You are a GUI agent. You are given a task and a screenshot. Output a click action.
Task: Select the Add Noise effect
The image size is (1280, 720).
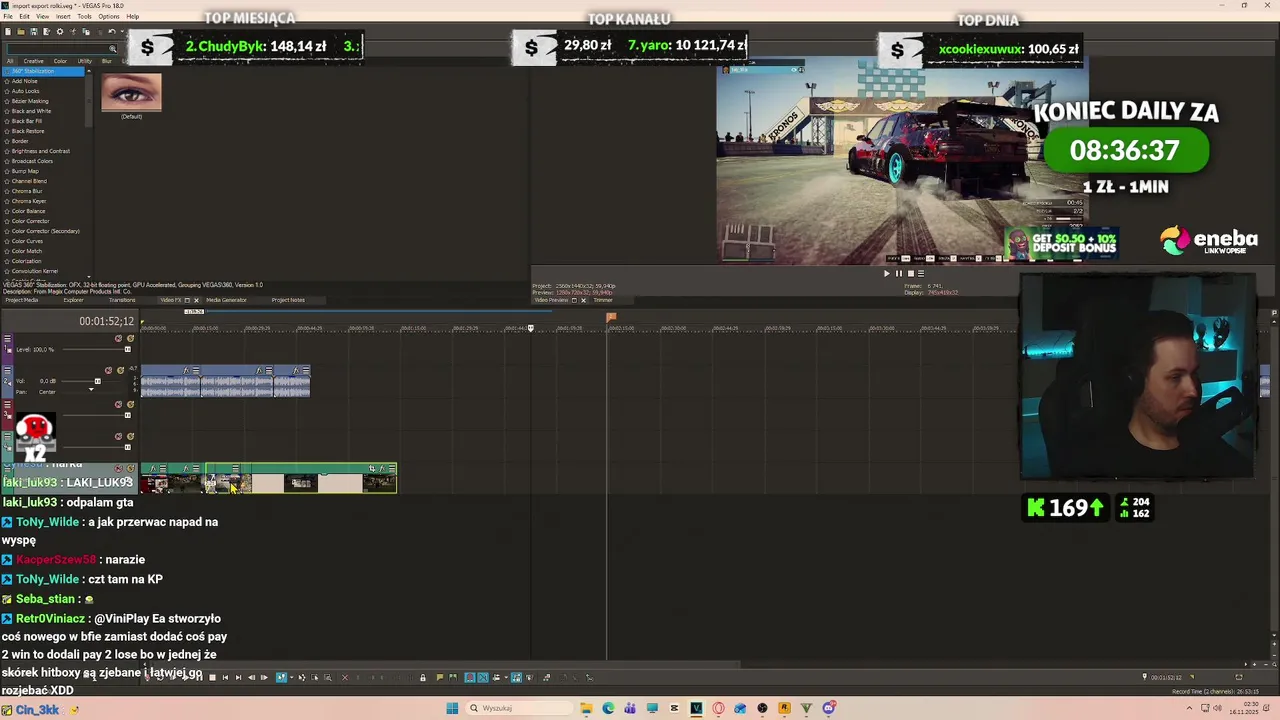(x=25, y=81)
